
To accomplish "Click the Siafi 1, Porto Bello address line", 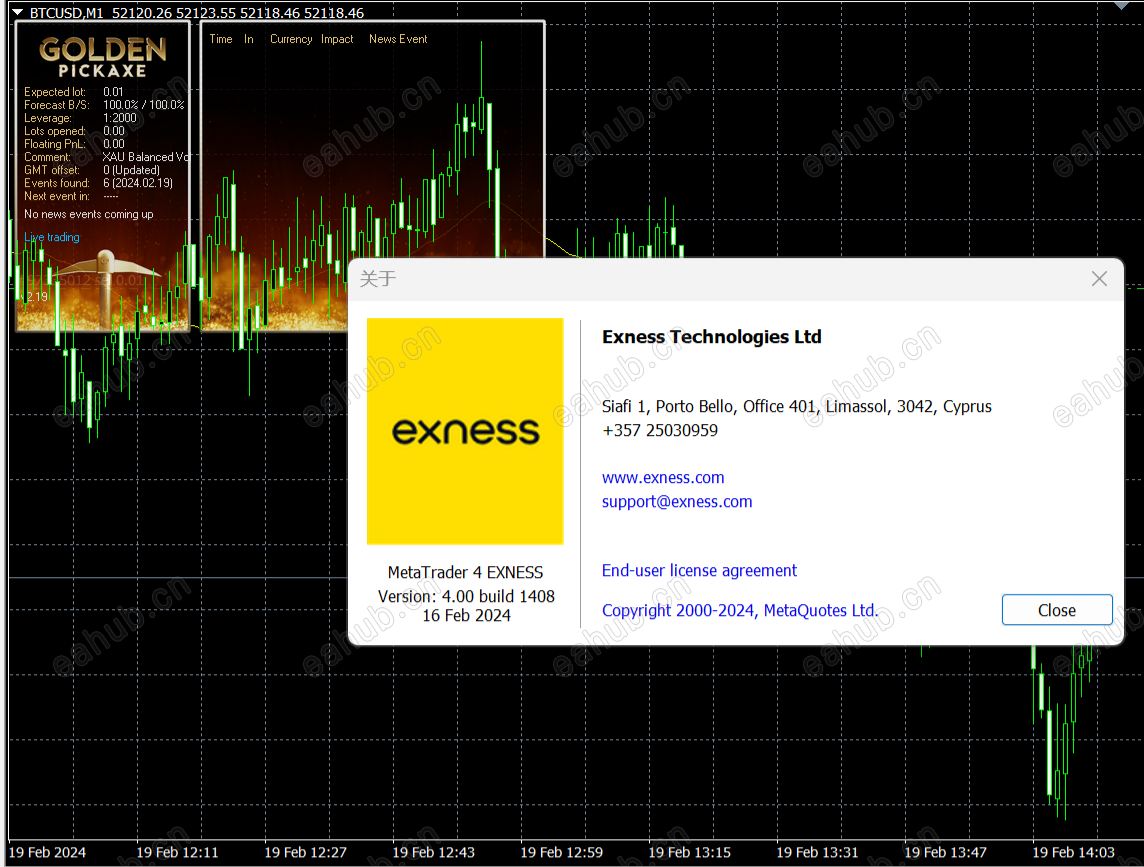I will click(797, 406).
